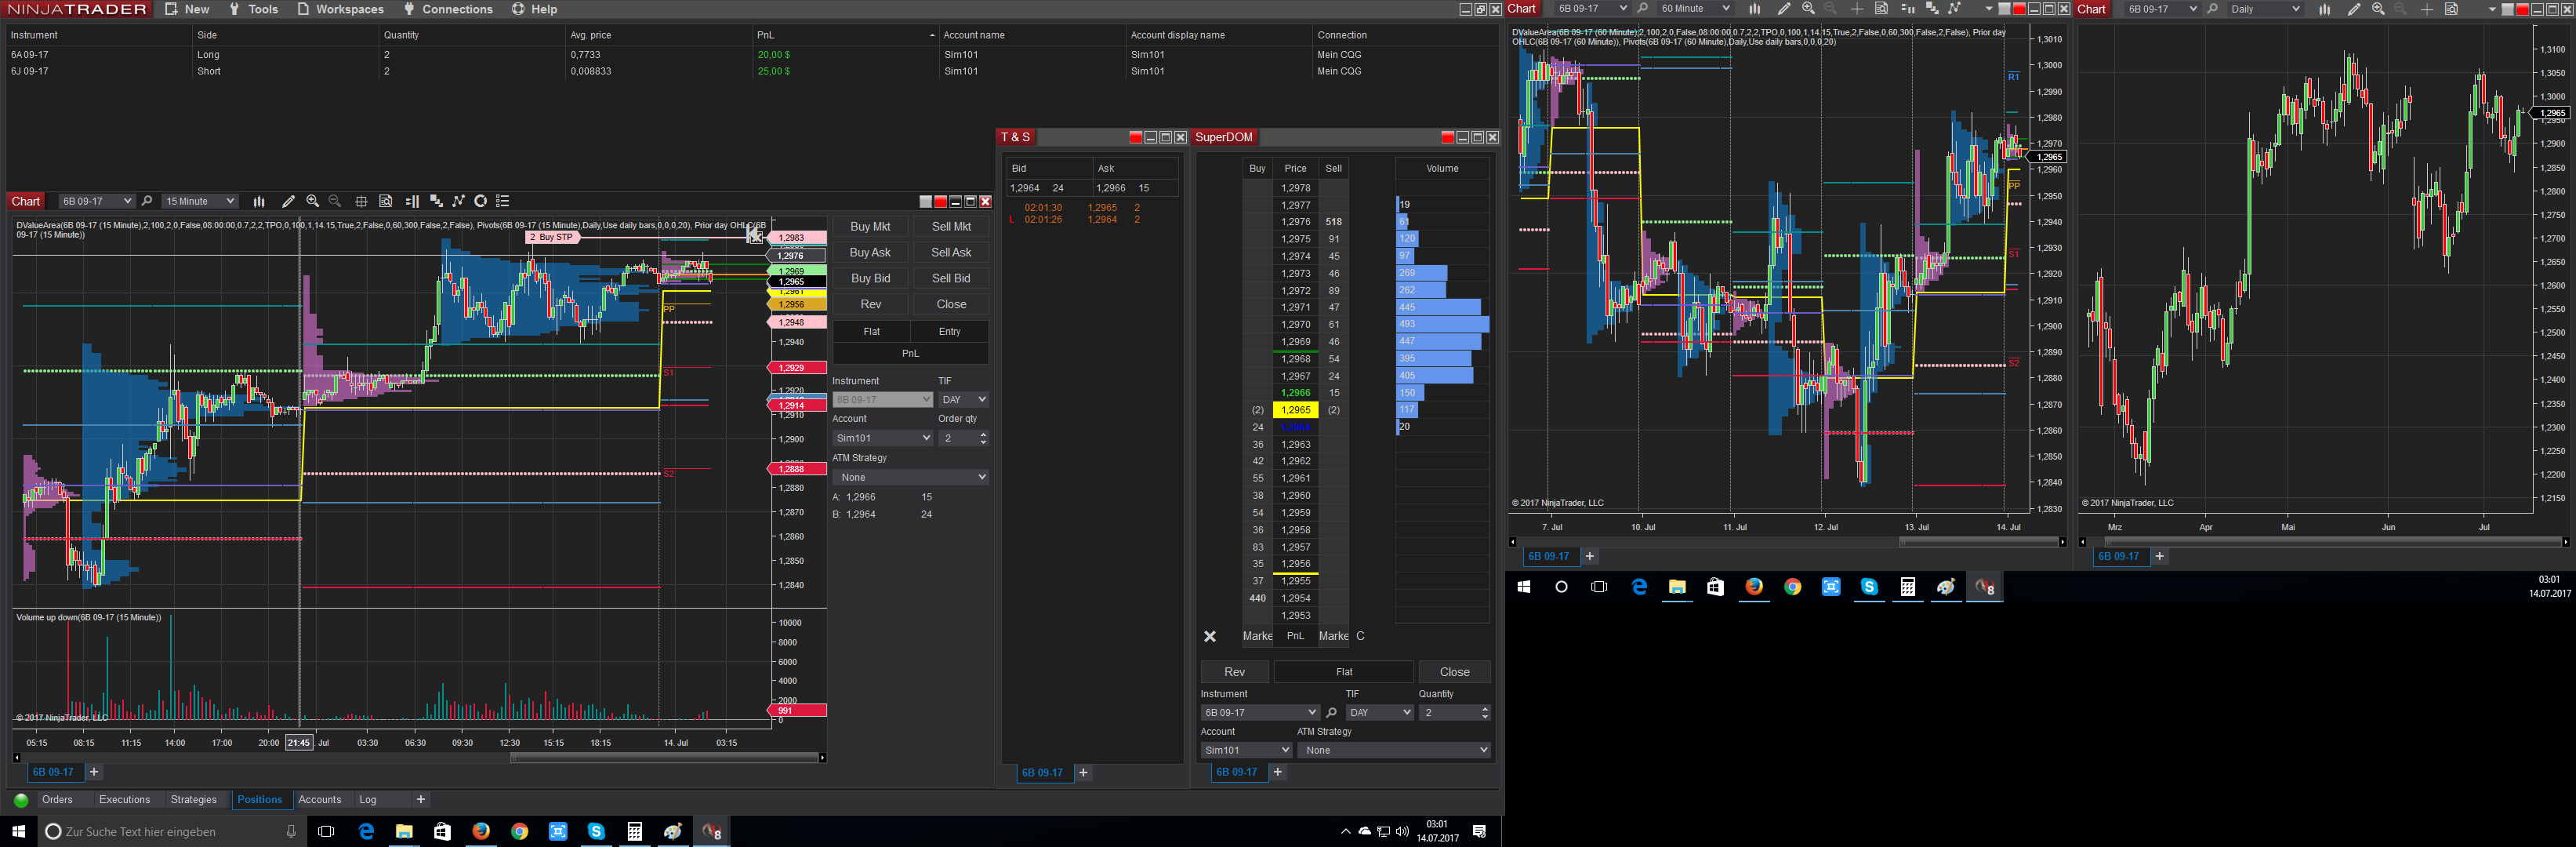The width and height of the screenshot is (2576, 847).
Task: Toggle red link button in SuperDOM window
Action: click(x=1447, y=137)
